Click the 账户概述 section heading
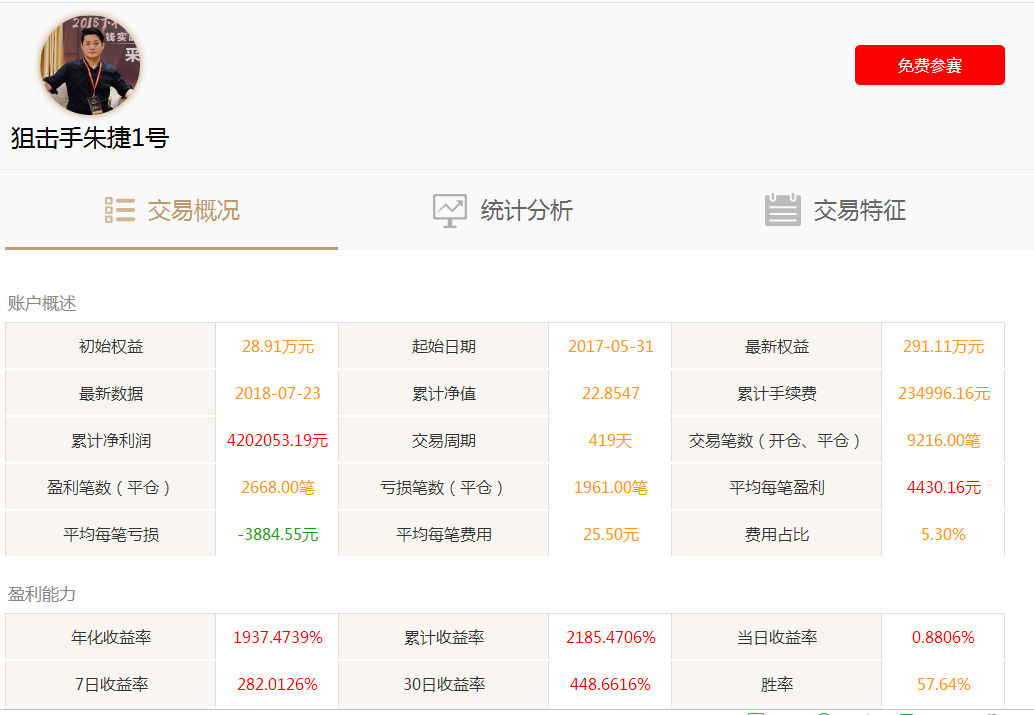 pyautogui.click(x=42, y=303)
